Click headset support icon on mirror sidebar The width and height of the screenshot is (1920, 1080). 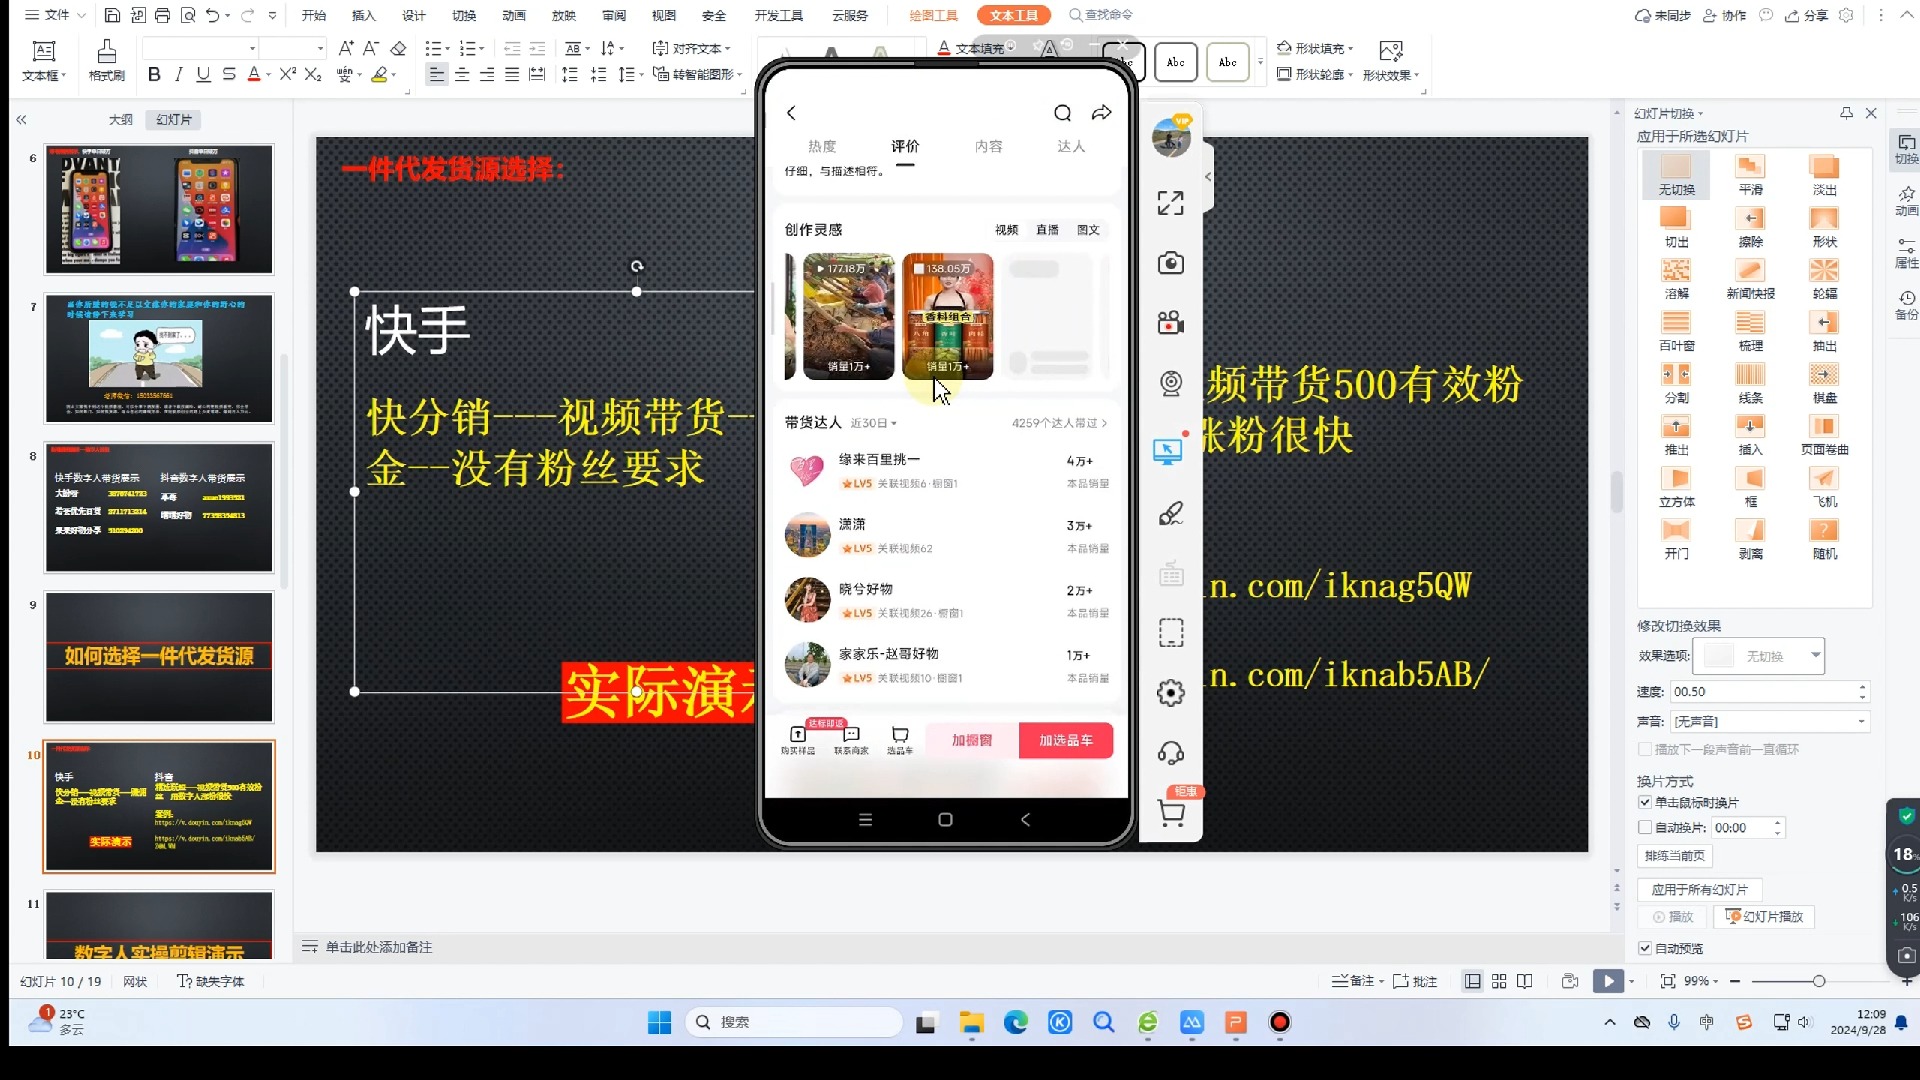(1170, 753)
